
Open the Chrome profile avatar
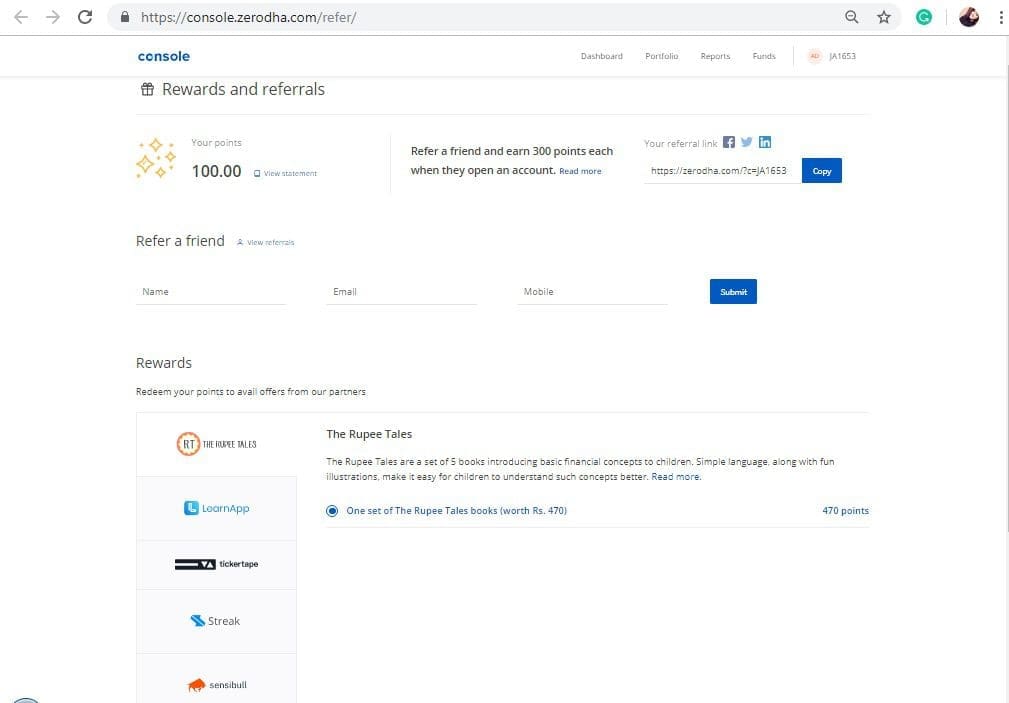tap(968, 17)
